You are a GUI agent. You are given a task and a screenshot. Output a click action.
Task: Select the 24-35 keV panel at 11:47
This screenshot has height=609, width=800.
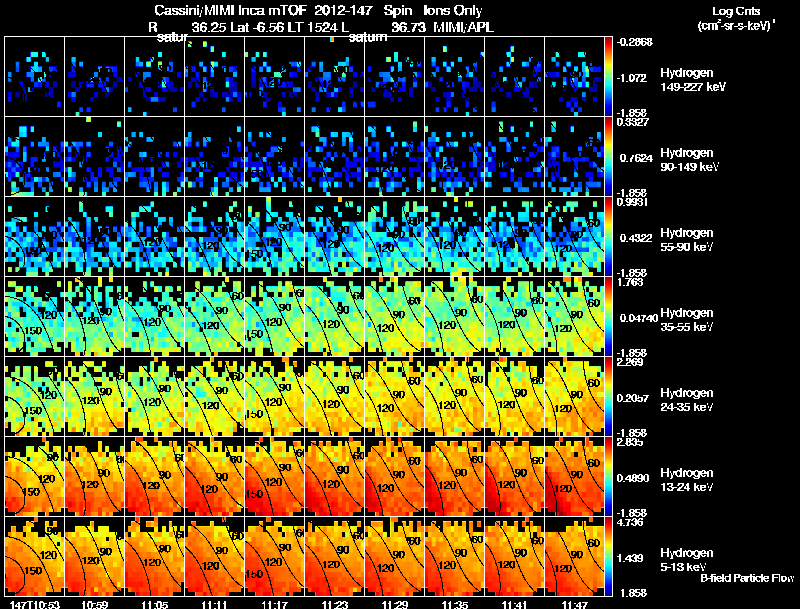click(574, 397)
